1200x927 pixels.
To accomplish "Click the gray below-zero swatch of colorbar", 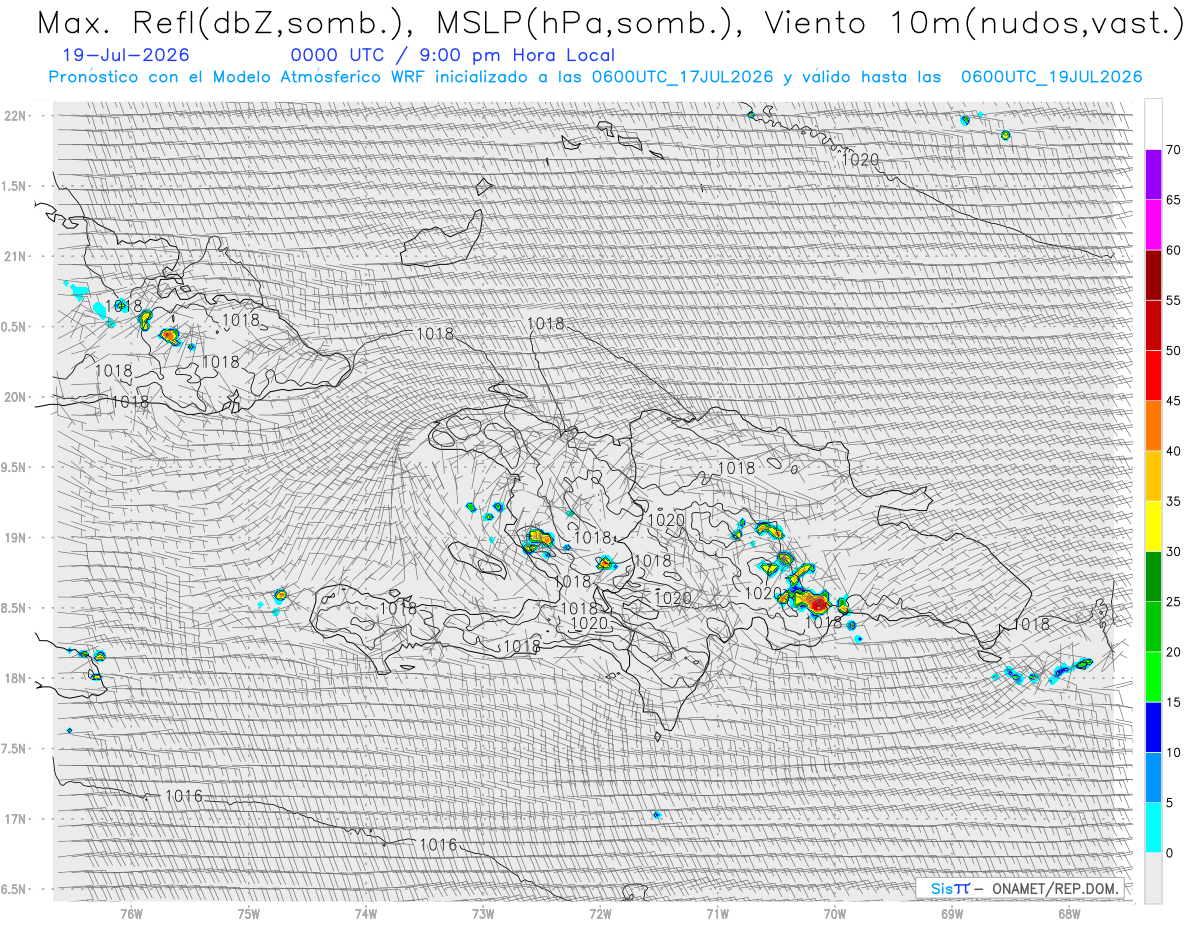I will point(1153,878).
